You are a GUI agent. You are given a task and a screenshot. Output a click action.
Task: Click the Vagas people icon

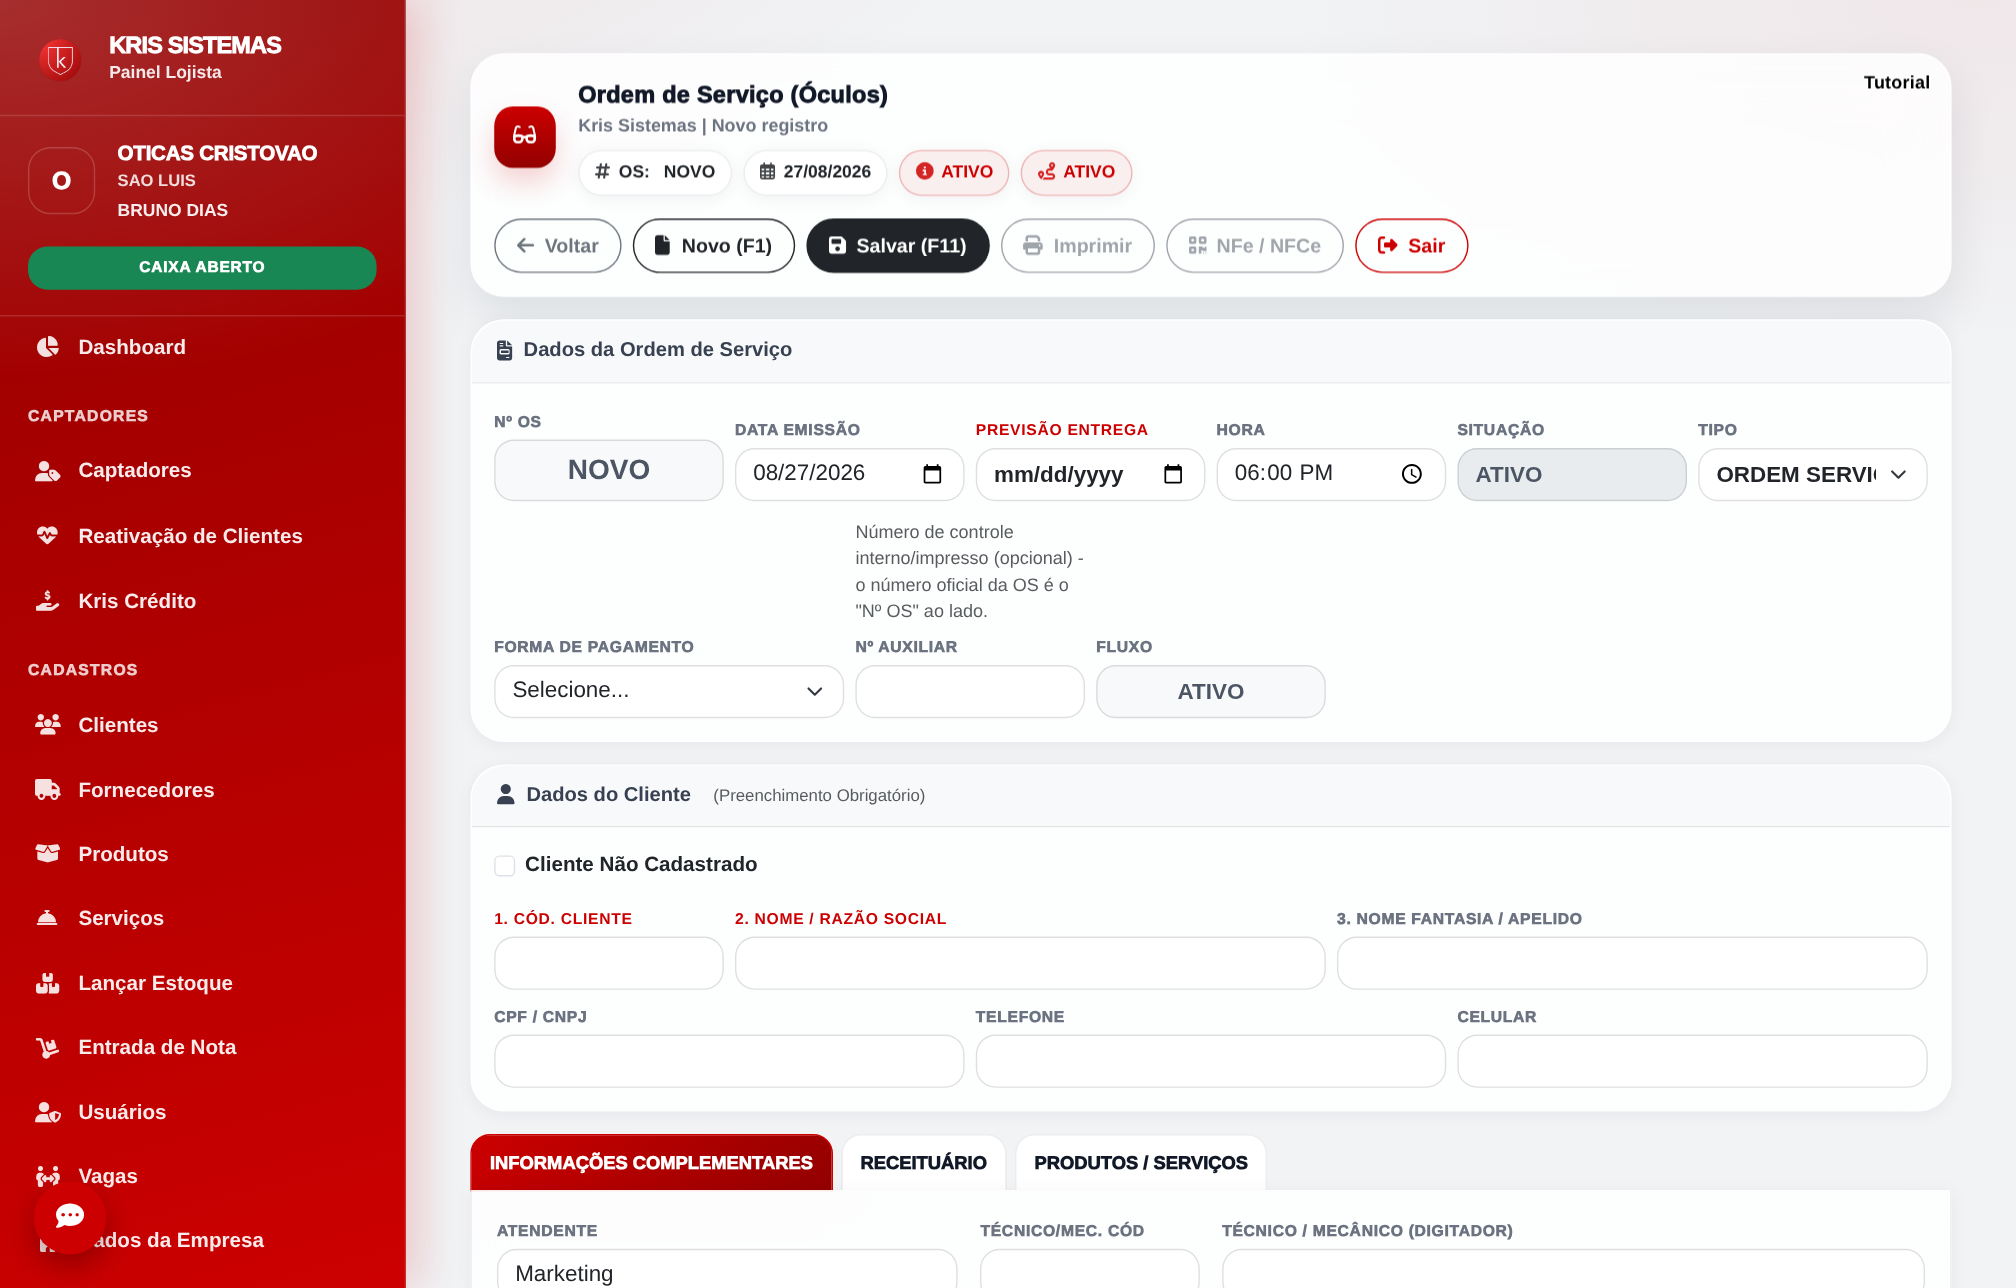(x=48, y=1176)
